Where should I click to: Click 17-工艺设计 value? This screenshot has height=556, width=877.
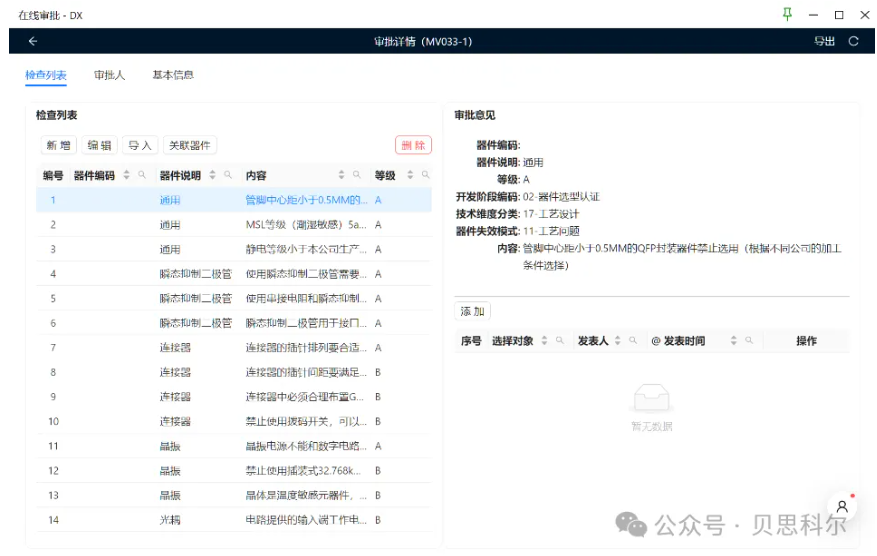tap(551, 214)
